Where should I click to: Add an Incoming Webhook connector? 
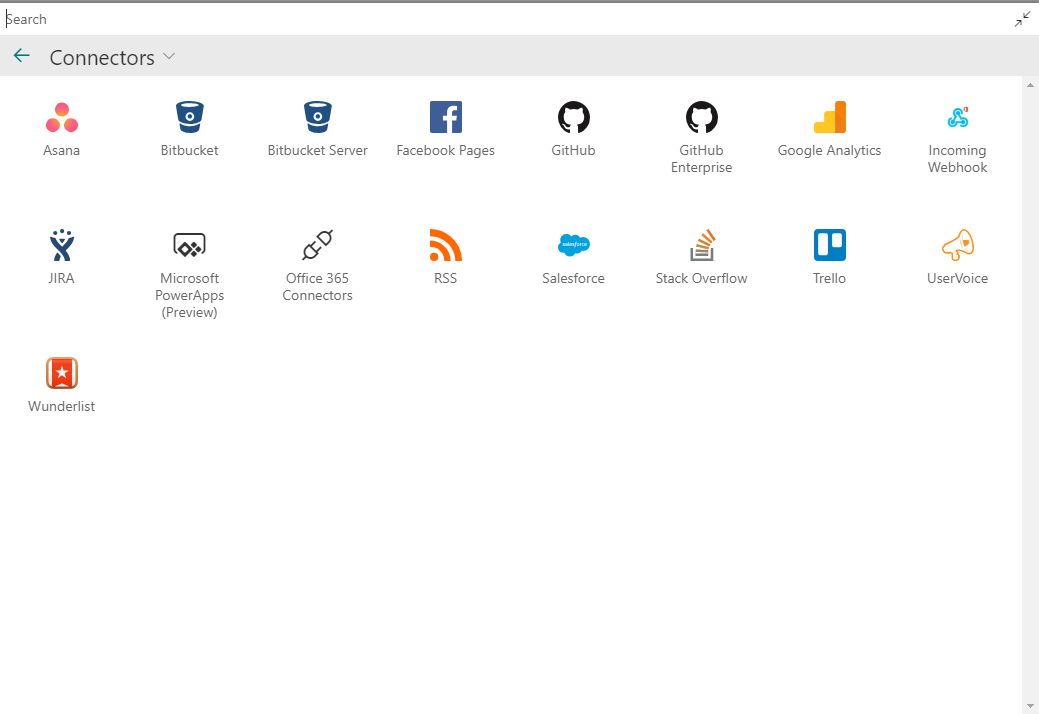click(x=958, y=118)
